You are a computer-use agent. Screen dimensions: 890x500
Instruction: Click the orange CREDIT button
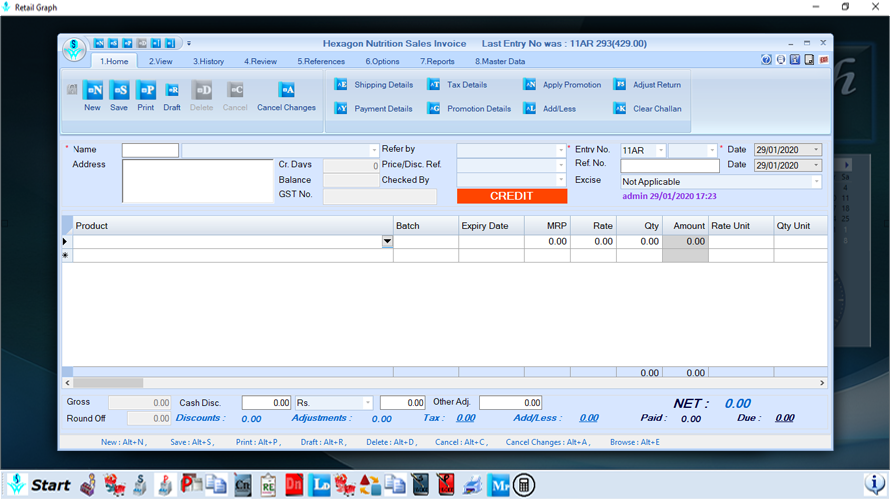coord(512,196)
